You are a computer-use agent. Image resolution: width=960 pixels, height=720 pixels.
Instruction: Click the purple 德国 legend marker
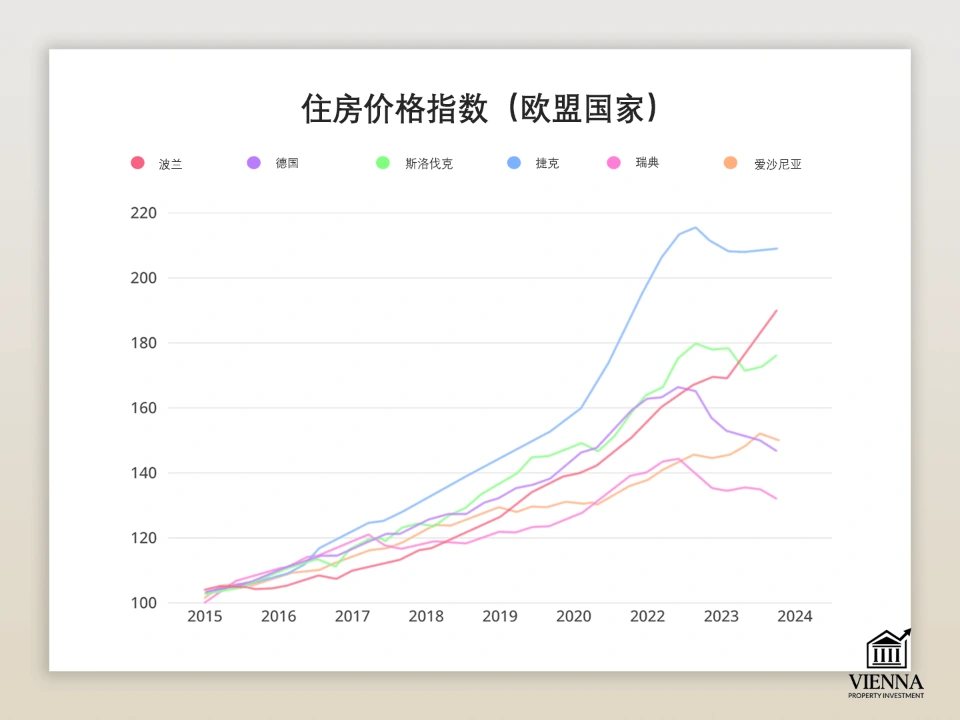tap(254, 162)
